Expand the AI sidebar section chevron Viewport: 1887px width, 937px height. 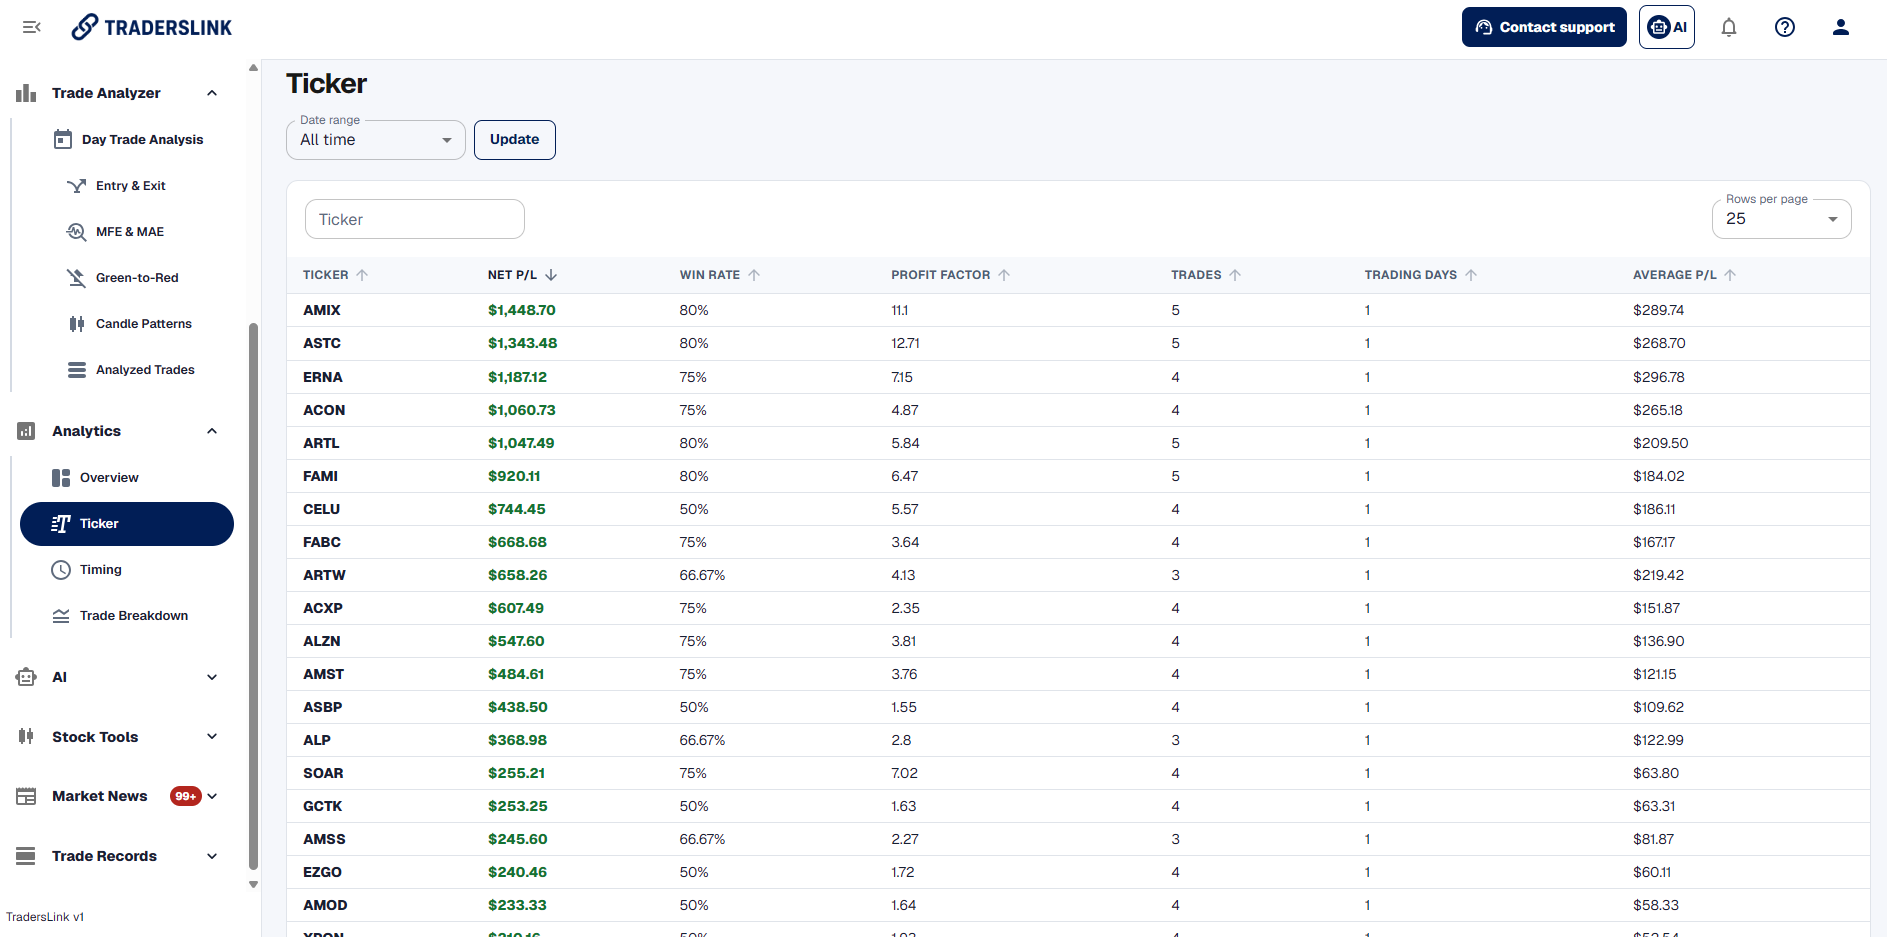coord(212,677)
